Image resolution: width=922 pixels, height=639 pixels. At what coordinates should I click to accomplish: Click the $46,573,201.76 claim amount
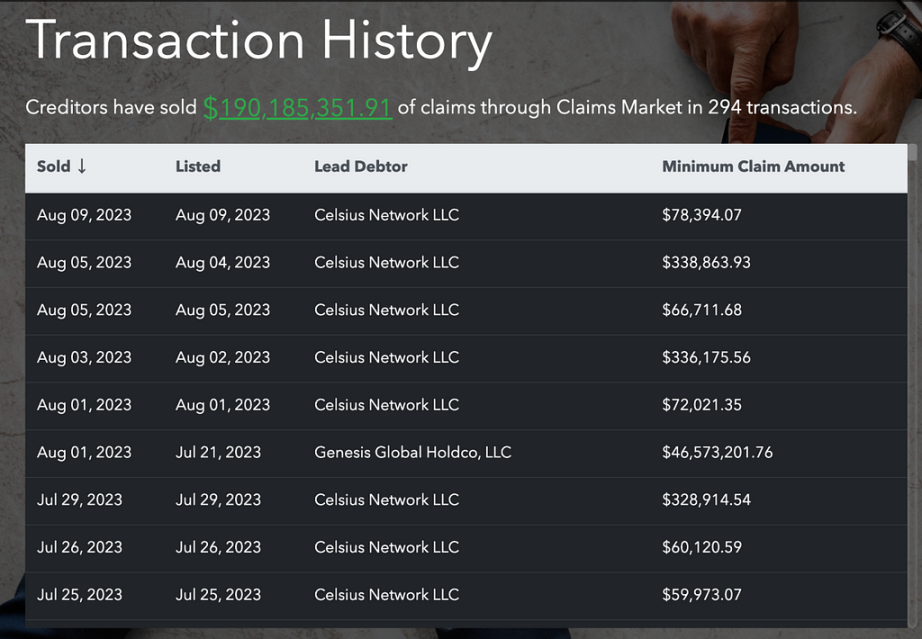coord(717,453)
